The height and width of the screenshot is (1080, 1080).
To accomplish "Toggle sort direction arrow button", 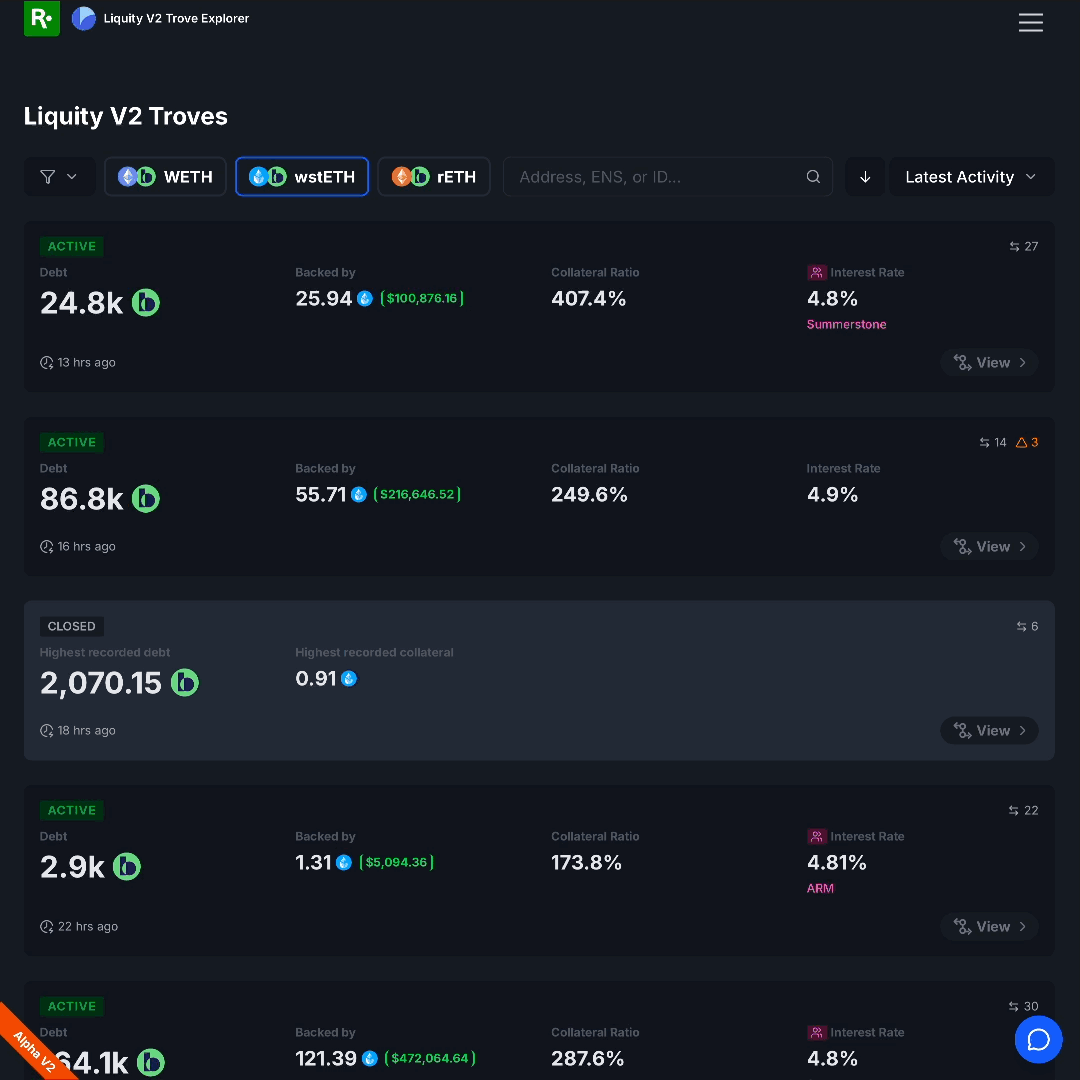I will coord(865,177).
